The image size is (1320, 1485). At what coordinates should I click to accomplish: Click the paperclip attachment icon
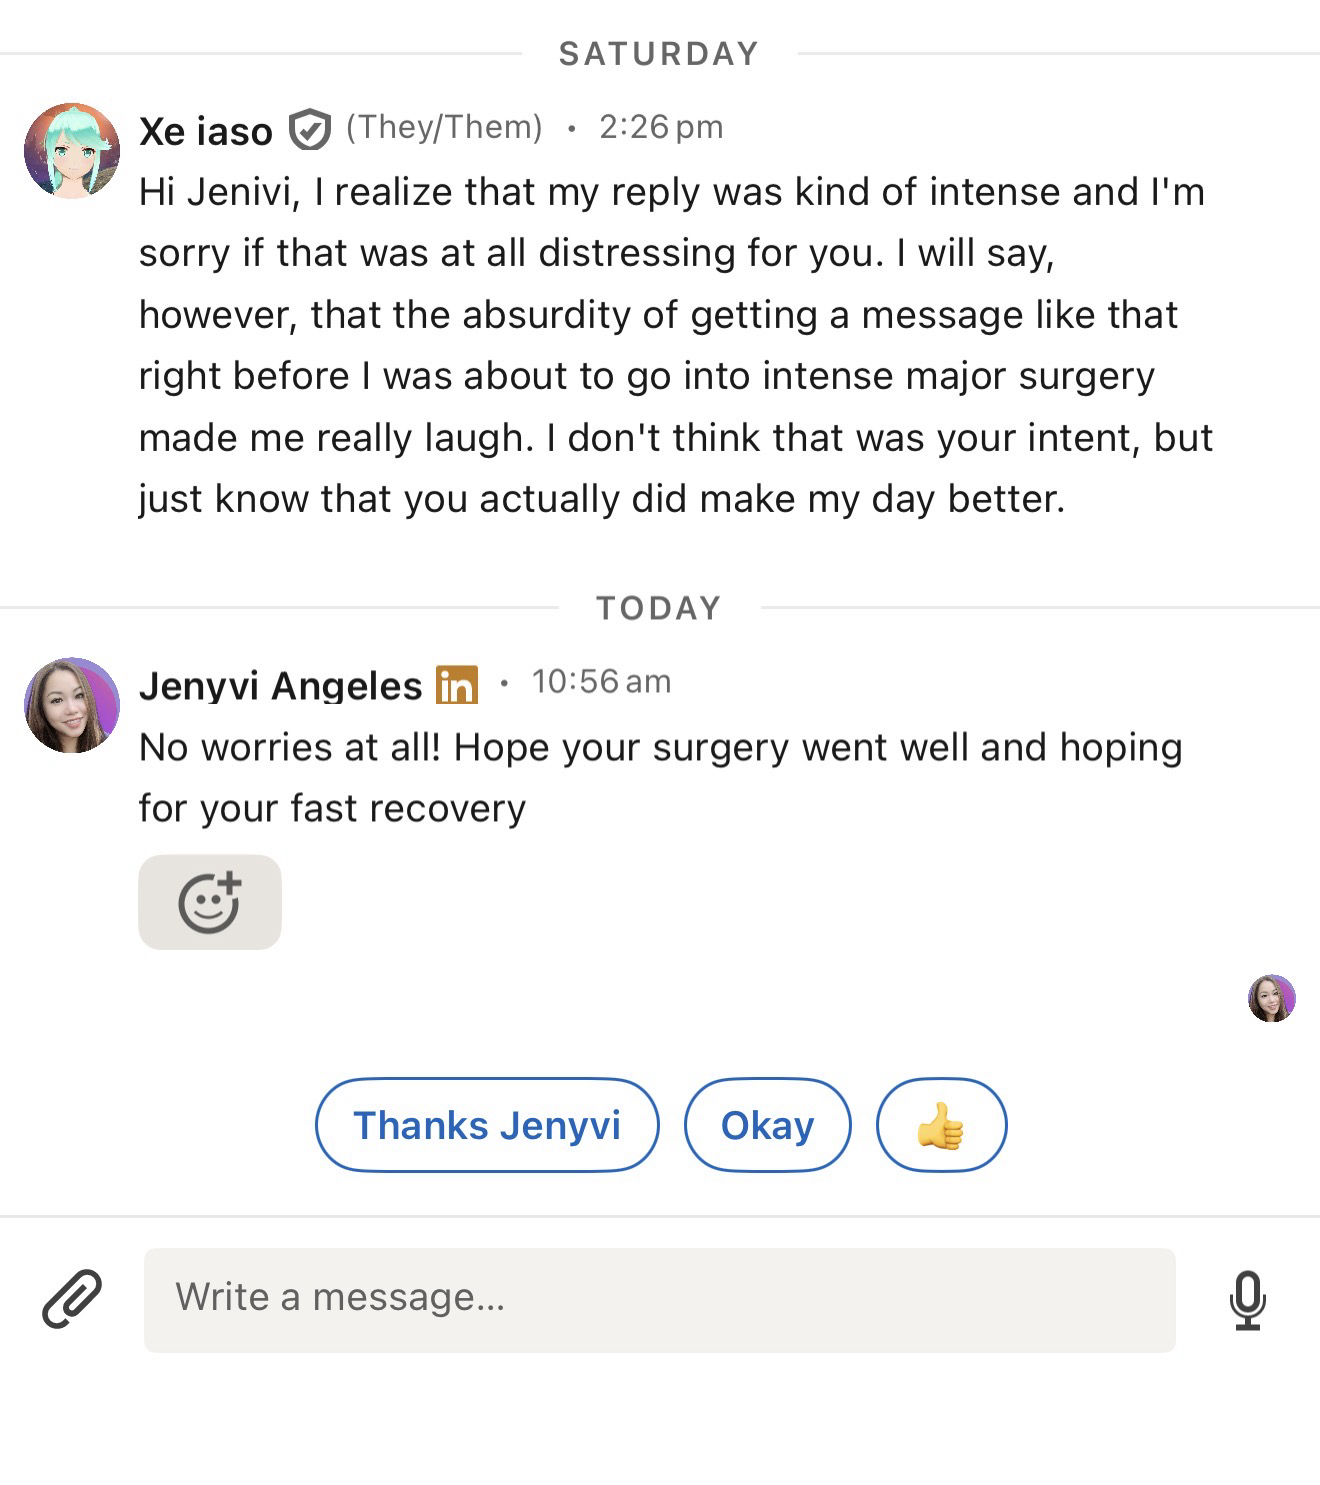72,1298
